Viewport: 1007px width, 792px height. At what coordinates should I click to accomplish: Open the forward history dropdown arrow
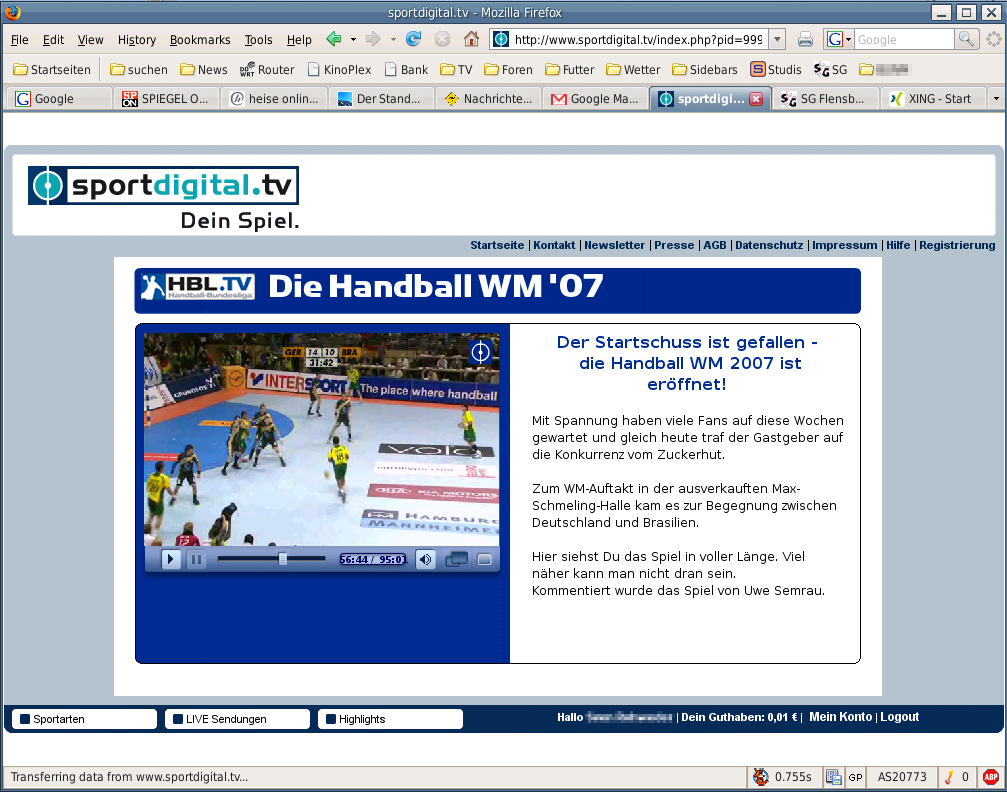pos(393,40)
